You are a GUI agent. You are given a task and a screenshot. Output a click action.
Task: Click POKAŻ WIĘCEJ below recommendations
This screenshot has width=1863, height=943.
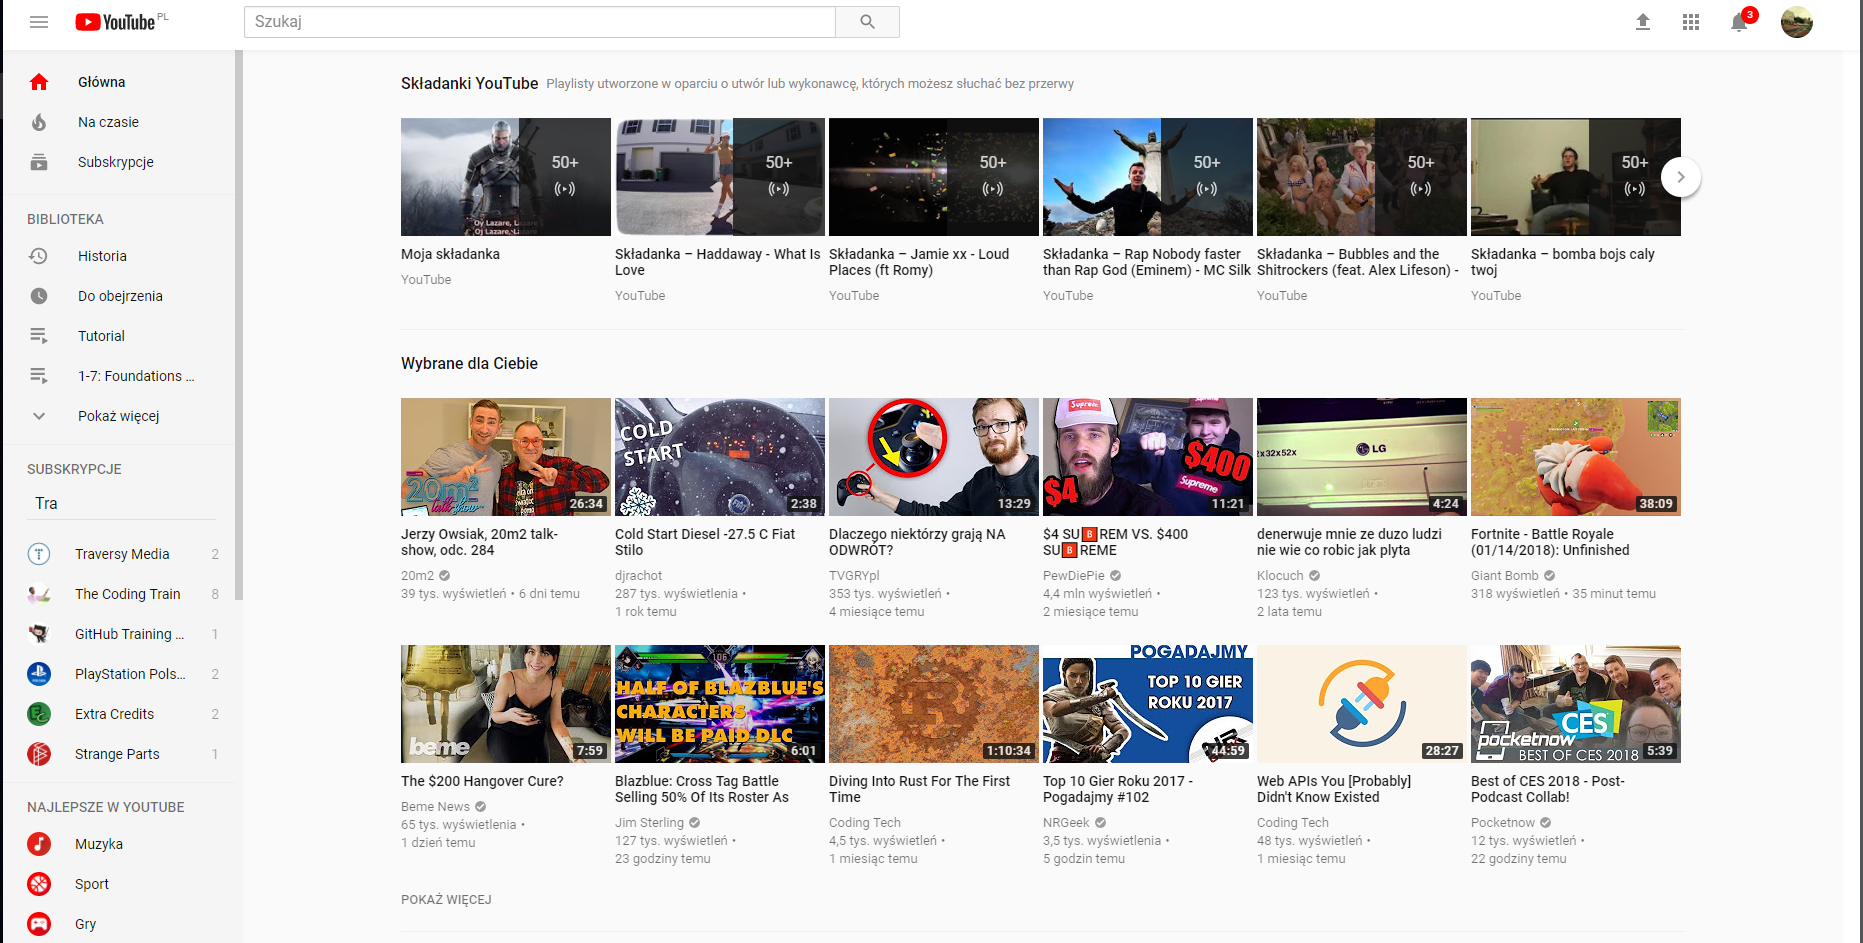446,900
